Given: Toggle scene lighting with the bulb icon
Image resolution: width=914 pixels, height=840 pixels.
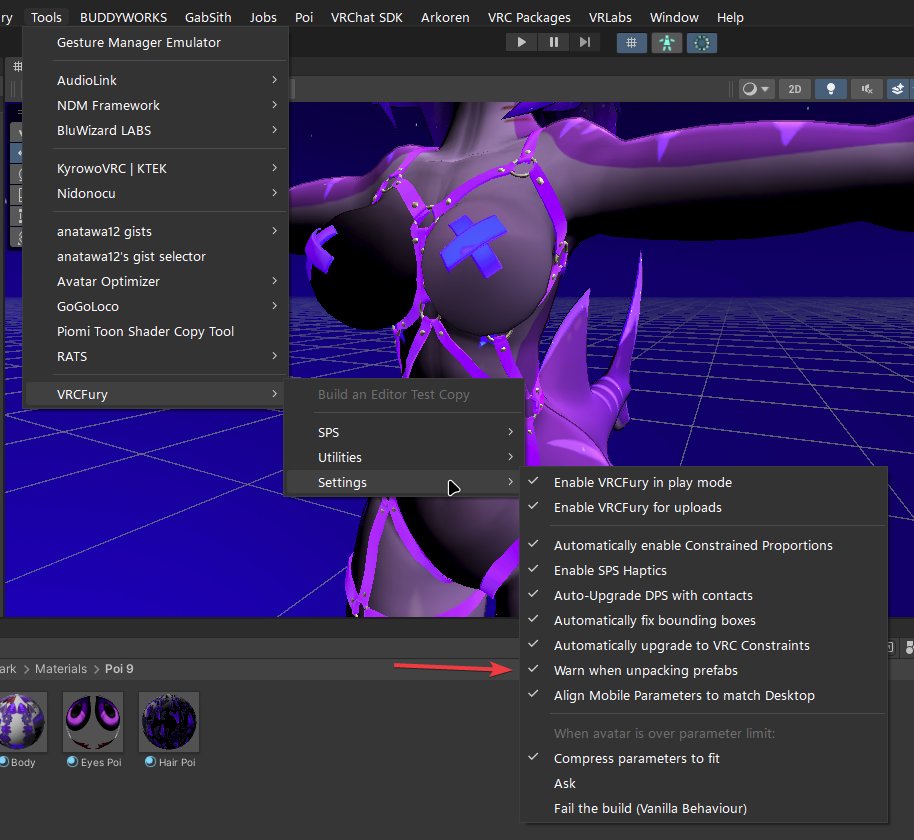Looking at the screenshot, I should point(831,89).
